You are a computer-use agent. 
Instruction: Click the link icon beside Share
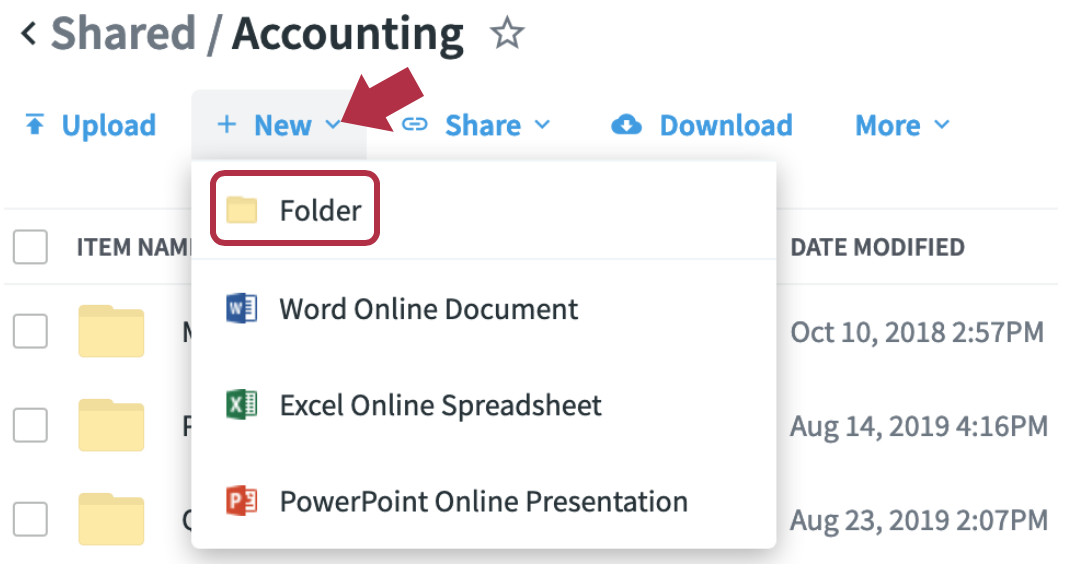tap(414, 124)
